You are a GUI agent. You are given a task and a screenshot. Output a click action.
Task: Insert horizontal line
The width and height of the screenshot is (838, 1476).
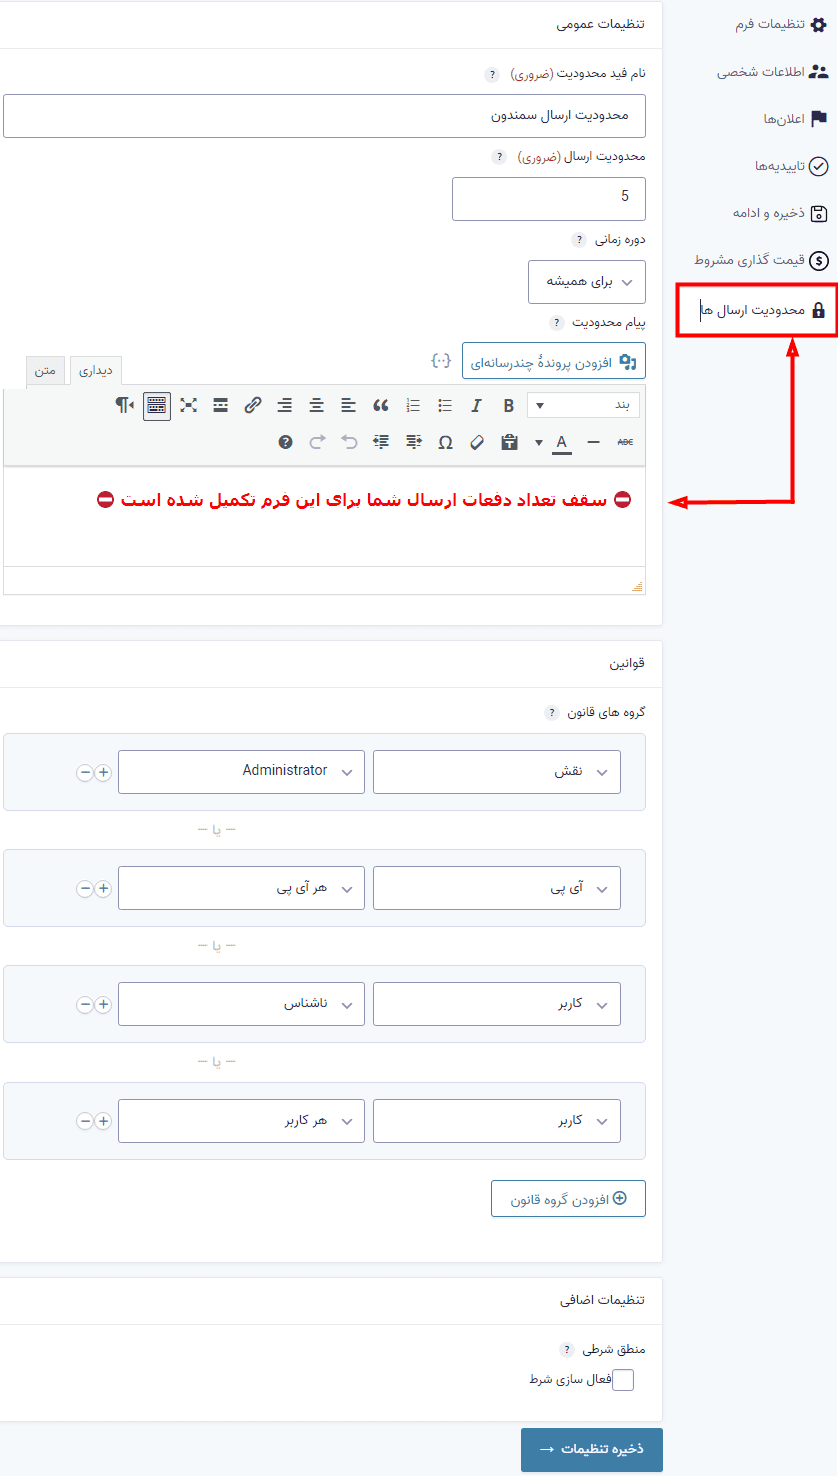coord(594,441)
